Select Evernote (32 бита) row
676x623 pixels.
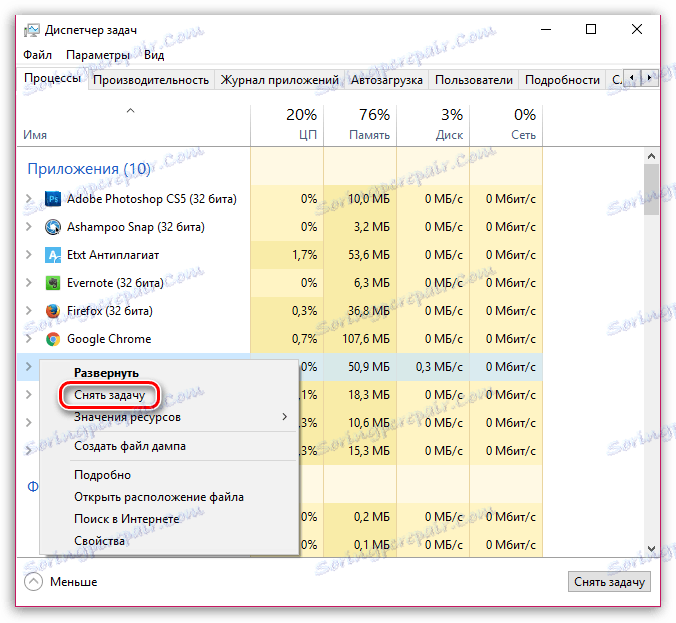(280, 283)
